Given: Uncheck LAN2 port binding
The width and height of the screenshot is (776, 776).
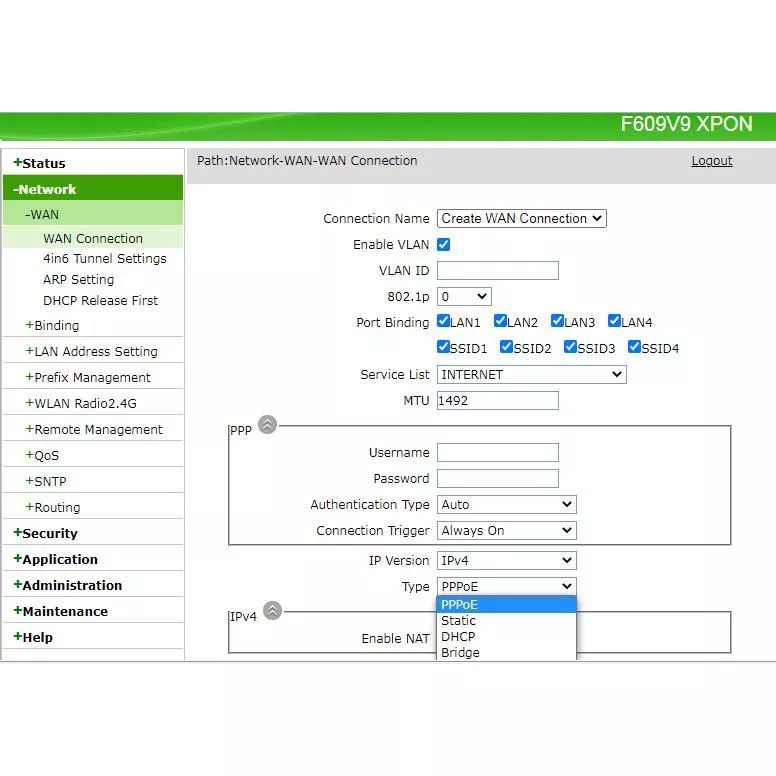Looking at the screenshot, I should tap(500, 321).
